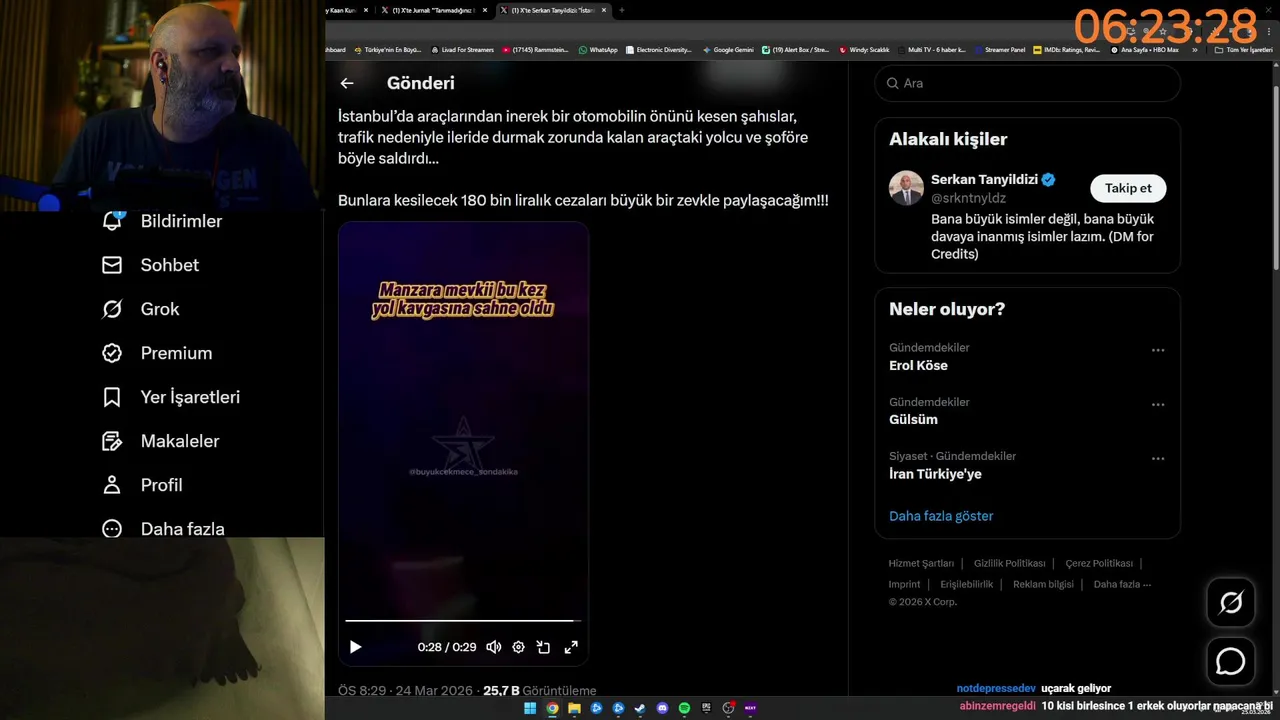The width and height of the screenshot is (1280, 720).
Task: Open the Windows Start menu
Action: click(x=530, y=708)
